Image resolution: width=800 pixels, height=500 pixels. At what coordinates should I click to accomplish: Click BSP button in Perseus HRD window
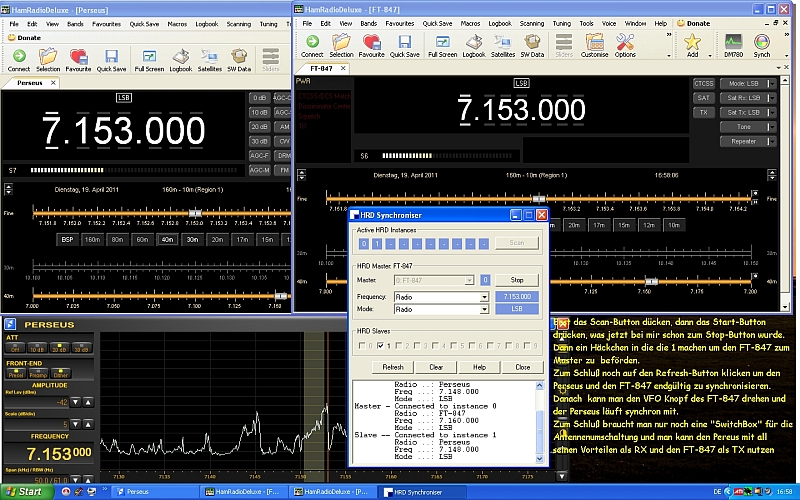67,239
